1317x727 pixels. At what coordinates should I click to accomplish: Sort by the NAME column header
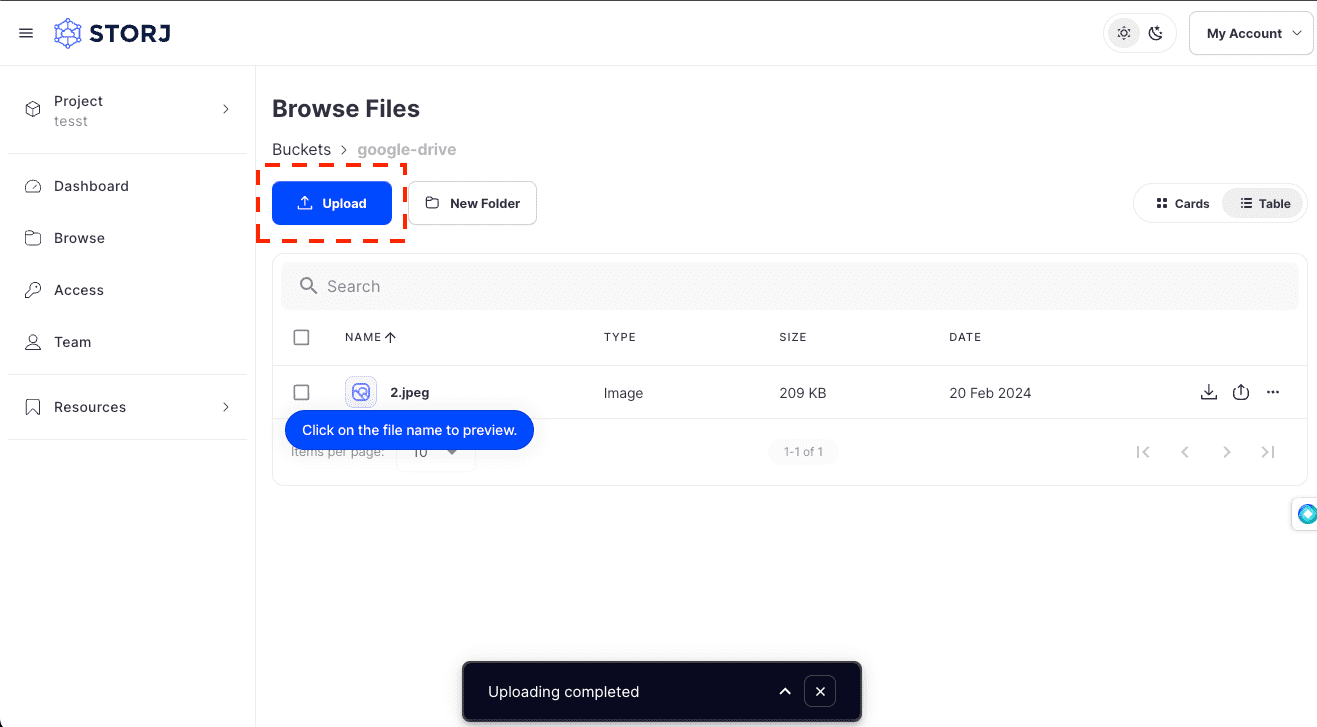point(370,337)
